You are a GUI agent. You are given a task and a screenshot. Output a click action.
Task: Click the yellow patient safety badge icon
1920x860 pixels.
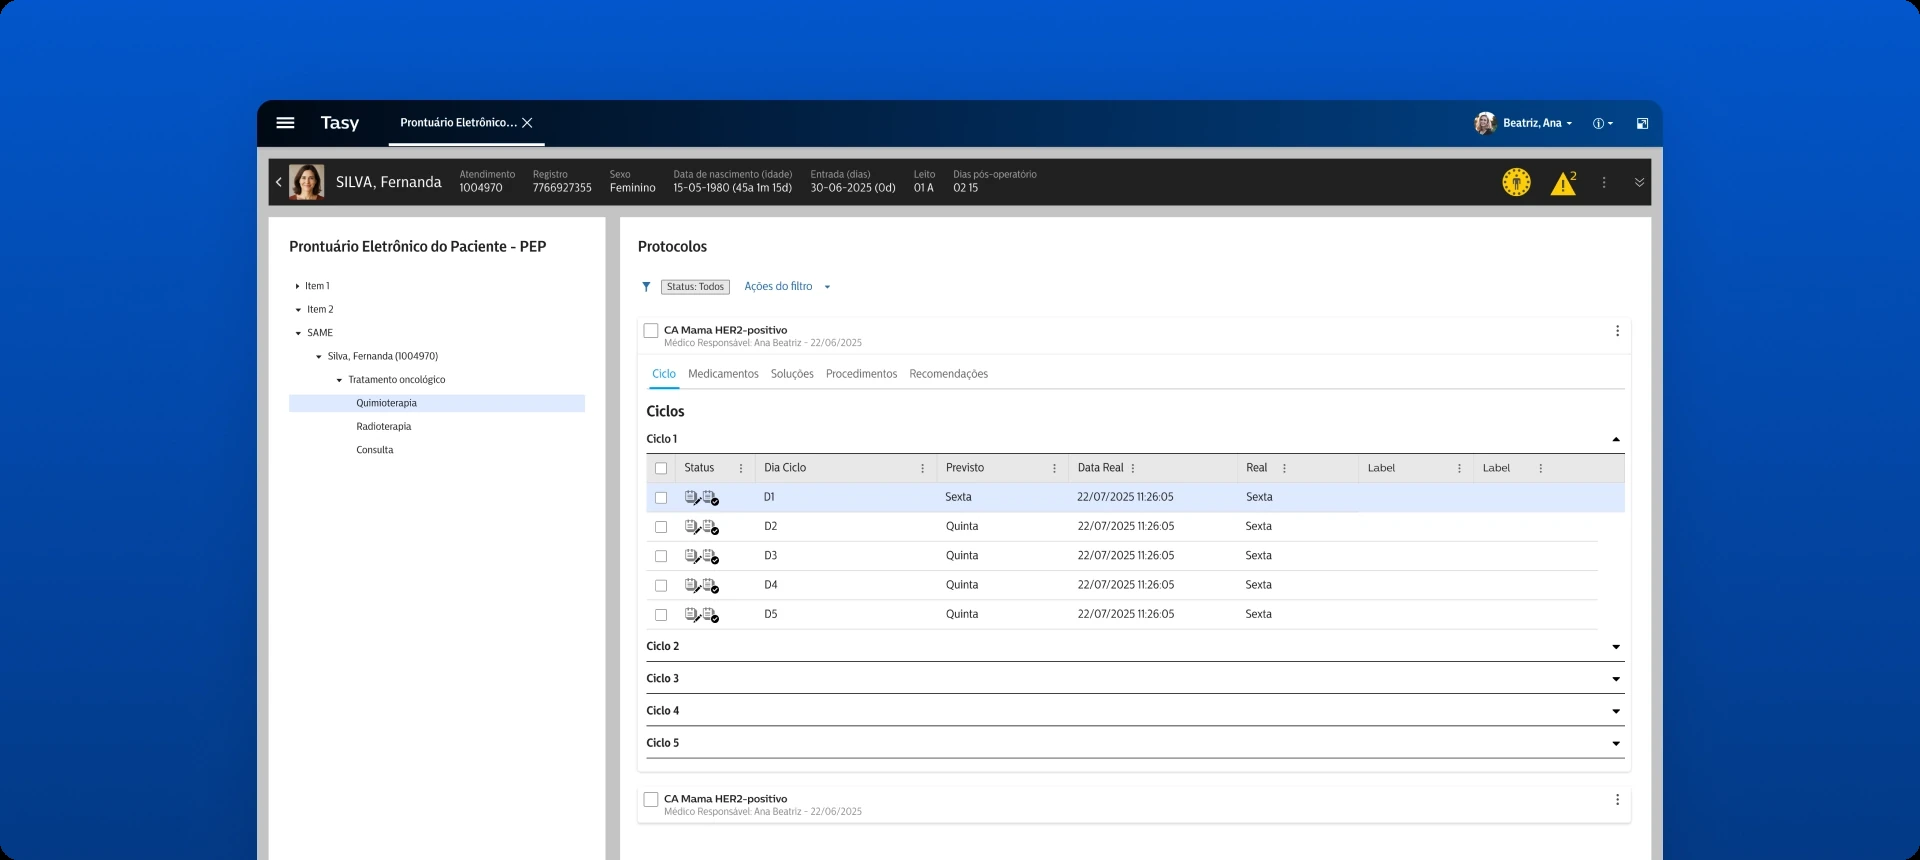[x=1516, y=182]
